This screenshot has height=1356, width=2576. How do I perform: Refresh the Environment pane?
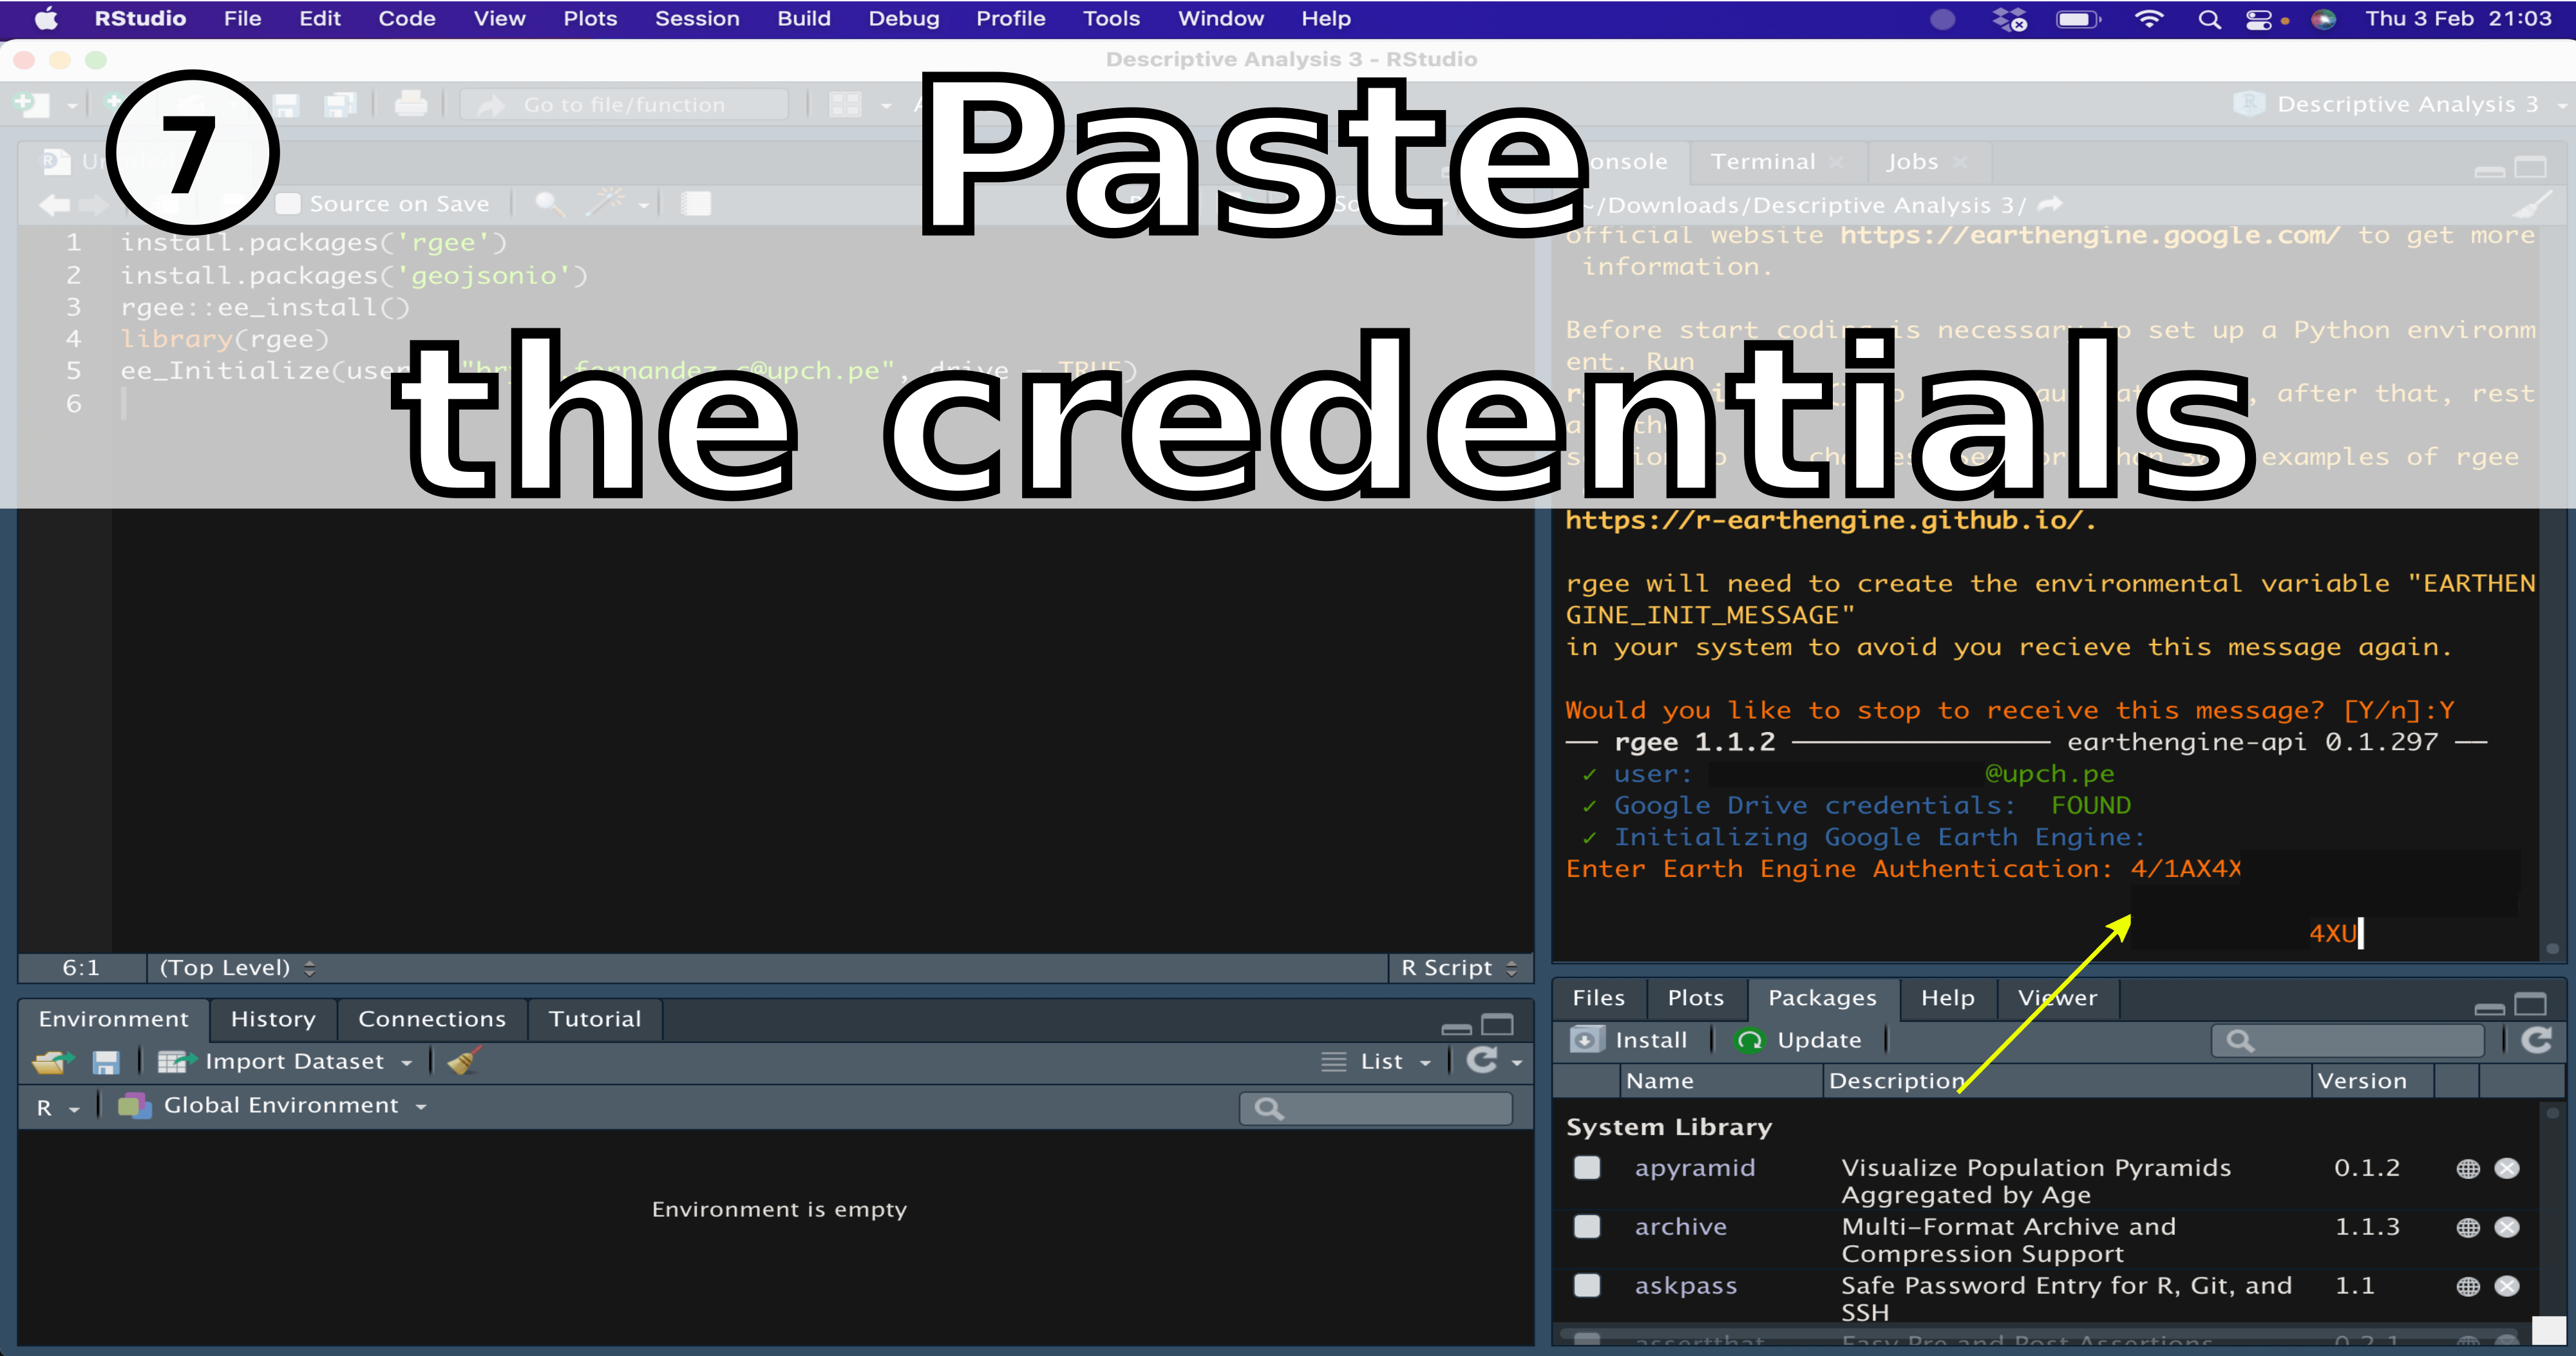click(x=1482, y=1061)
